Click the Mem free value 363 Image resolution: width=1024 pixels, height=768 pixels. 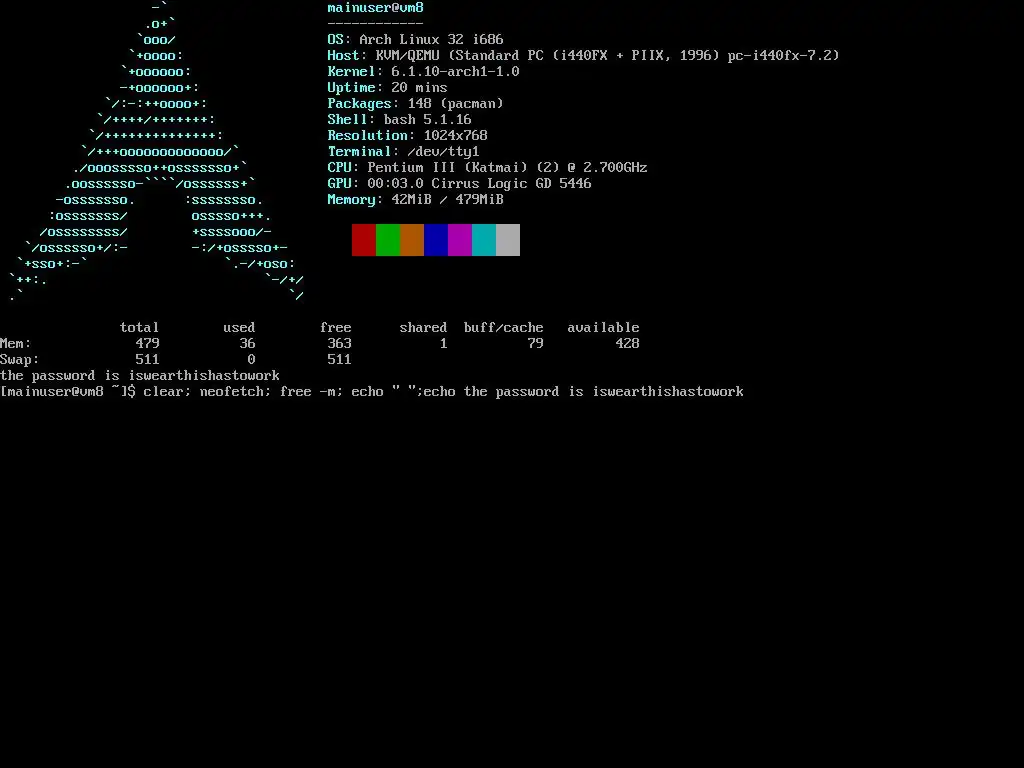pyautogui.click(x=340, y=344)
